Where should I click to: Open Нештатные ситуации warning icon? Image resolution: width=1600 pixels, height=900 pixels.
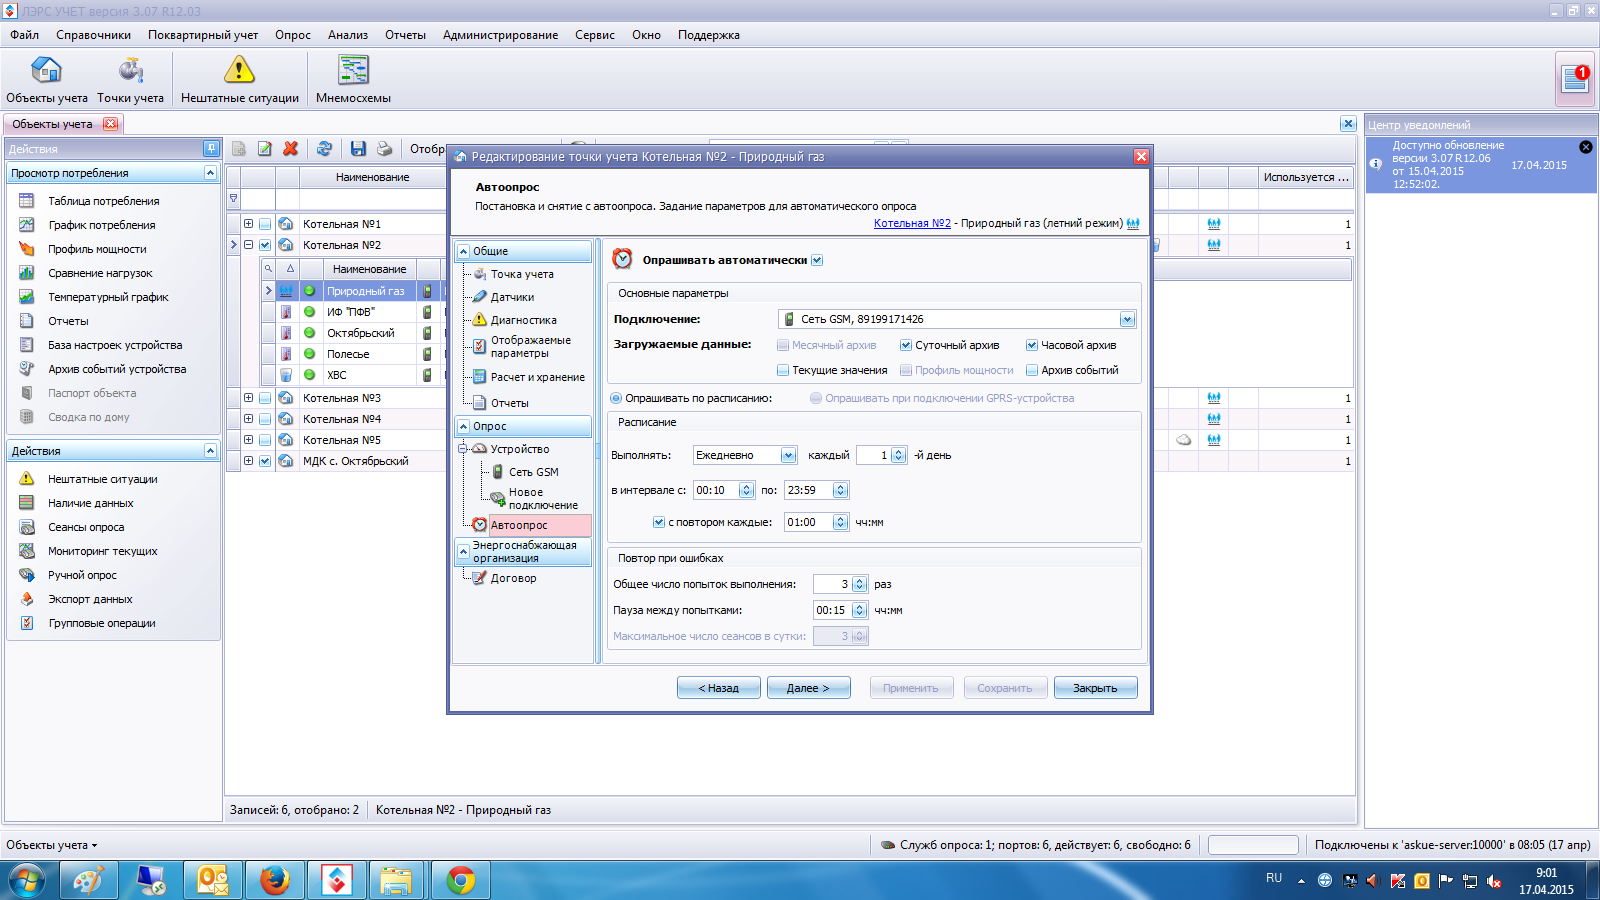click(x=239, y=79)
